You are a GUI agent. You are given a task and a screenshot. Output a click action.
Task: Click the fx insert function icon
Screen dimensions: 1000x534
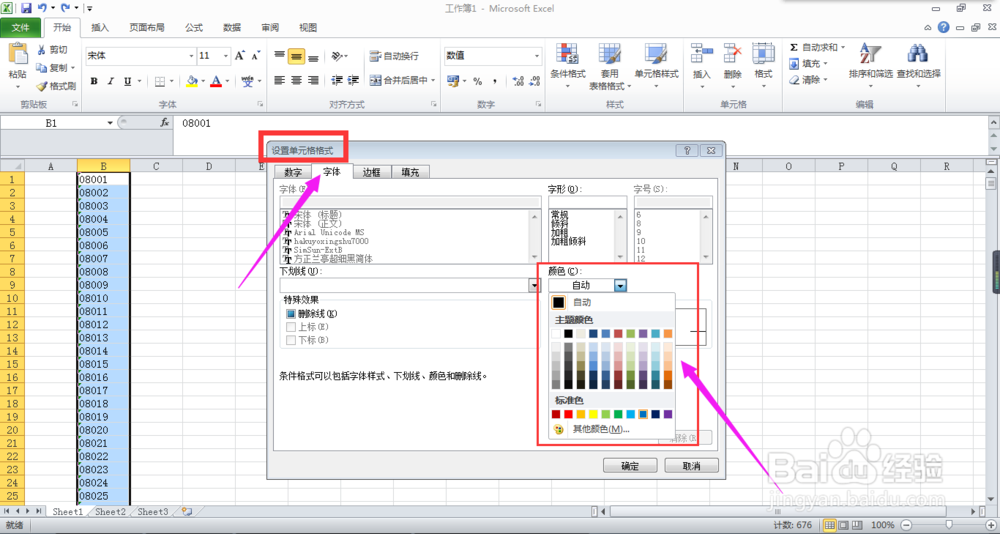point(165,122)
